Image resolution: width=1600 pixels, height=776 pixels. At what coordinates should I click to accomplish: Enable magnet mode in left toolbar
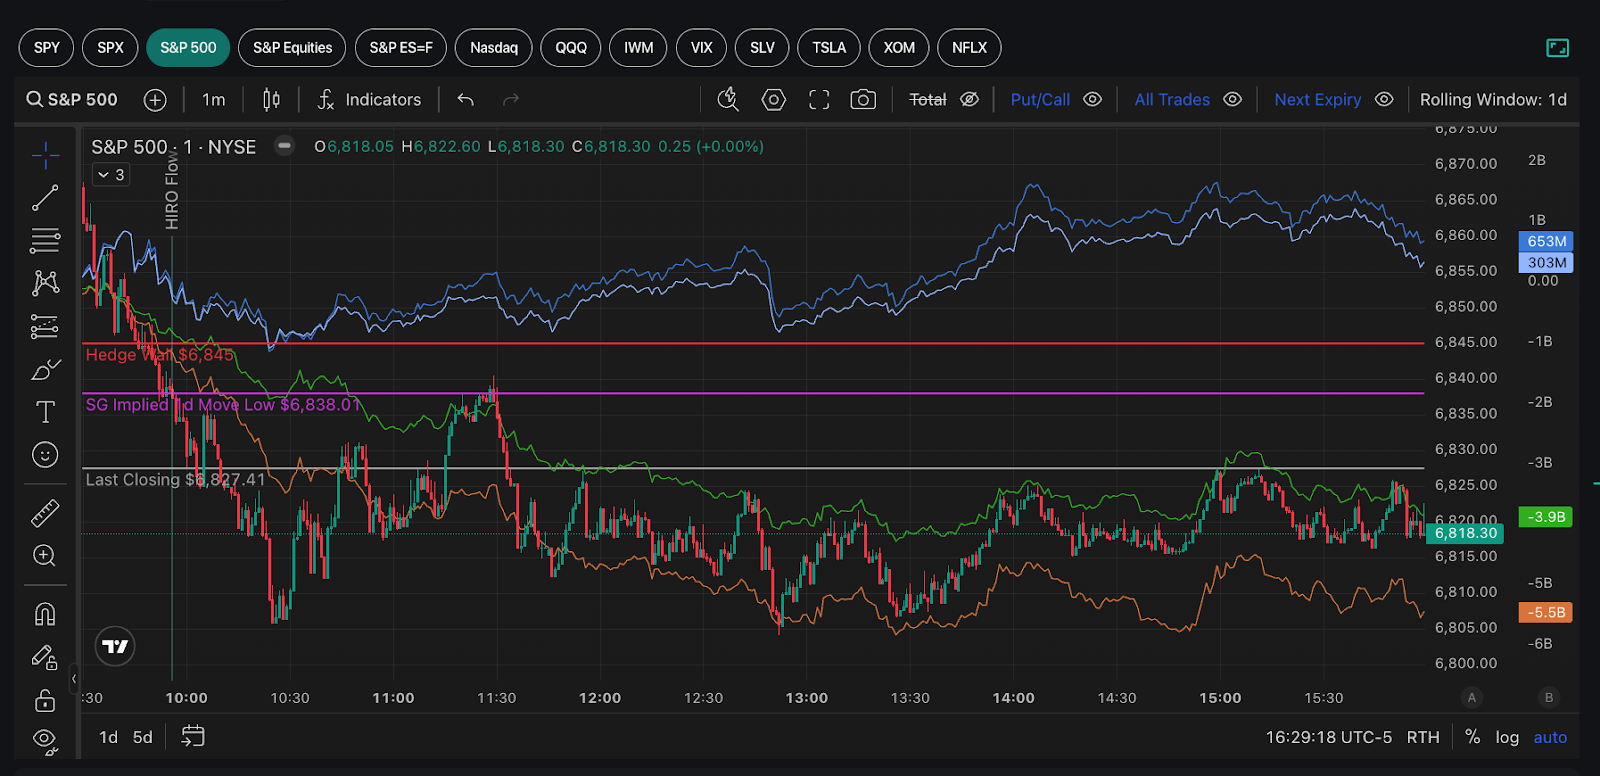pyautogui.click(x=45, y=614)
